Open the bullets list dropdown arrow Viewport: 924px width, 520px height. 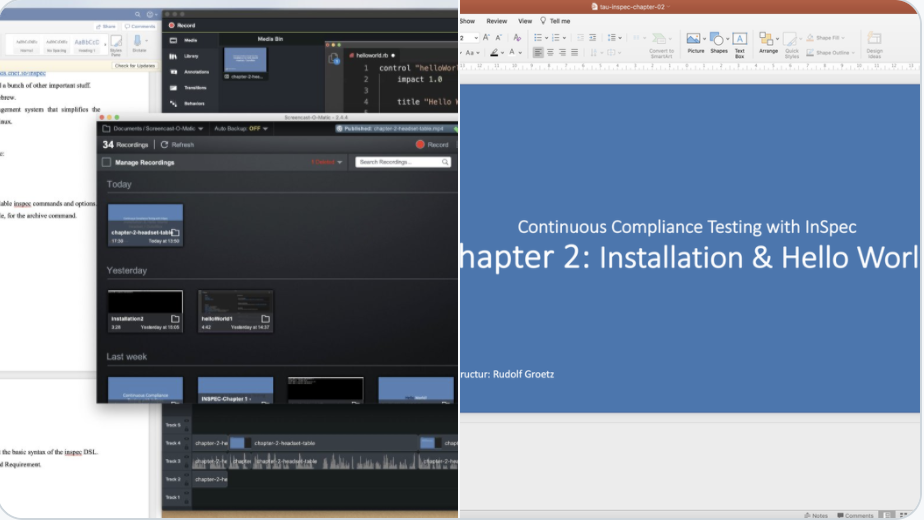[x=547, y=38]
